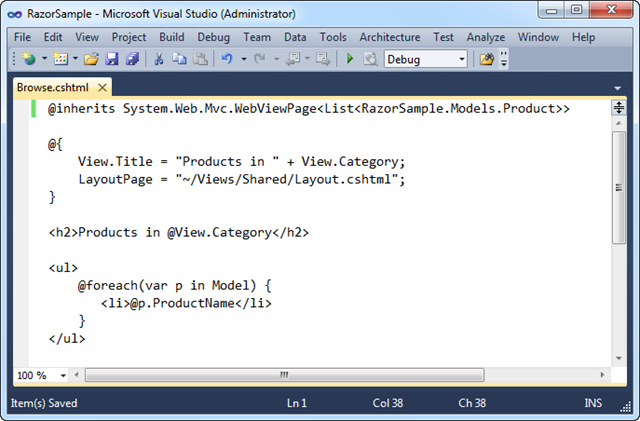
Task: Select the Browse.cshtml document tab
Action: tap(53, 87)
